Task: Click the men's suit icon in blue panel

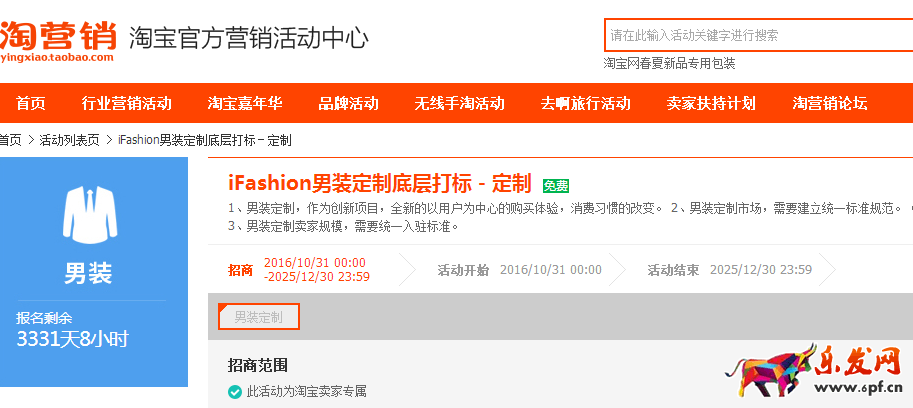Action: (x=90, y=214)
